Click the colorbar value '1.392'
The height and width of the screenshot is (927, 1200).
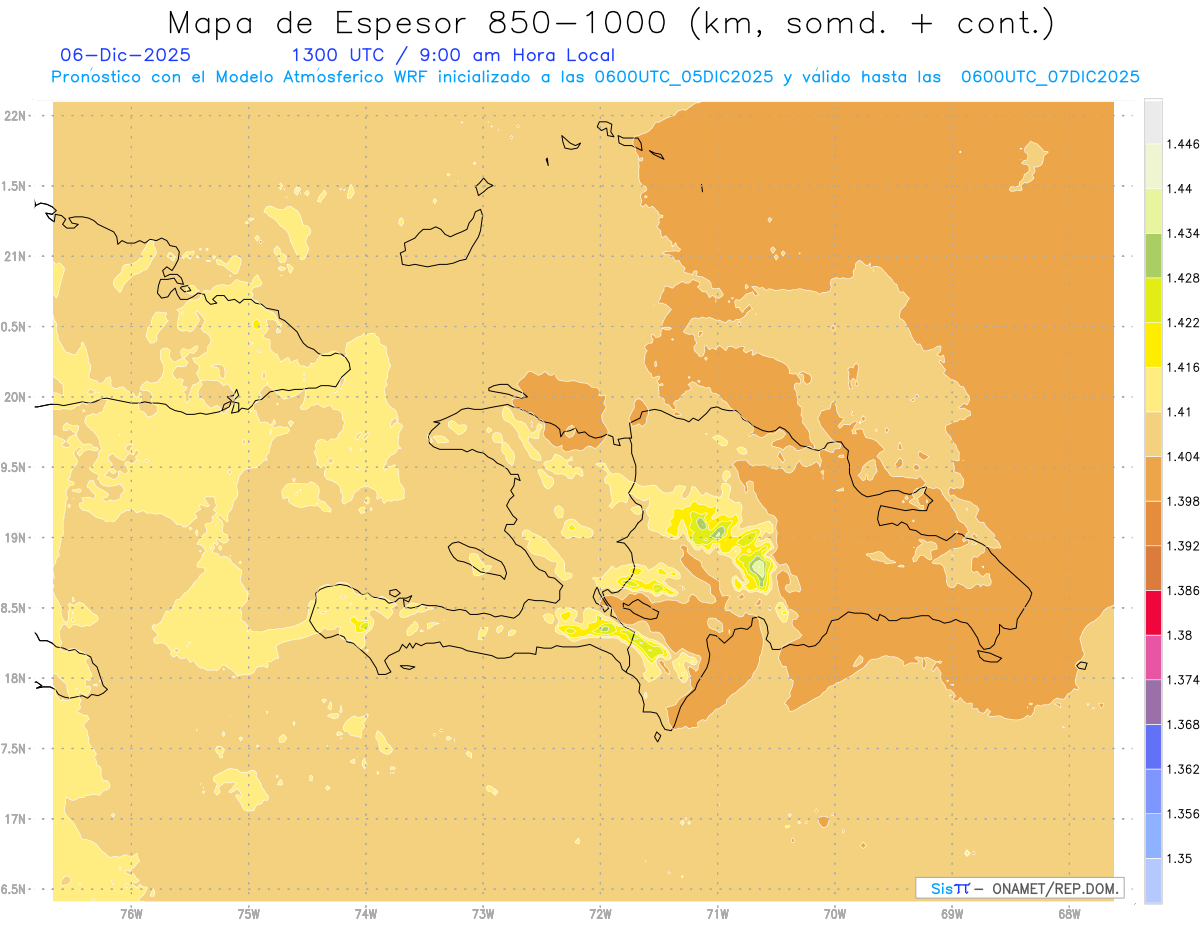[x=1183, y=546]
